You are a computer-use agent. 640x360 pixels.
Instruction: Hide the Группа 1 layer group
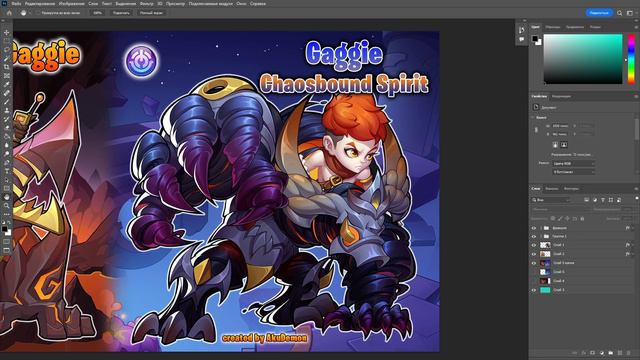(534, 236)
